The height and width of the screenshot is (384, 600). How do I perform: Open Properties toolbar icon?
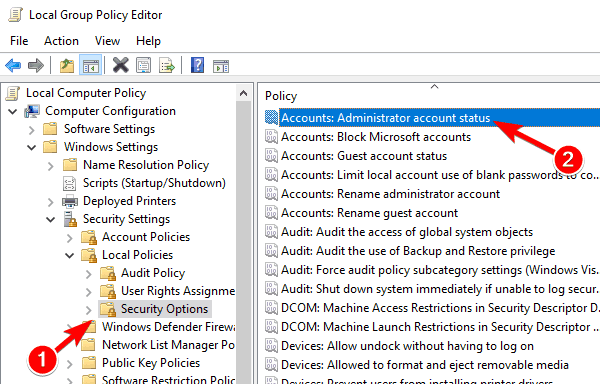tap(143, 66)
